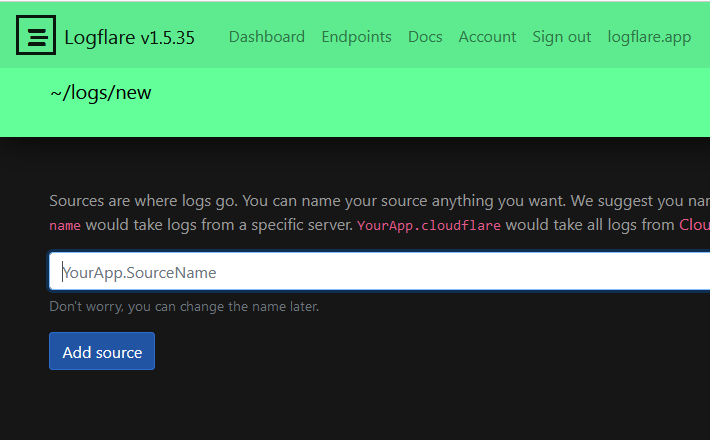Click Sign out in the navigation
The width and height of the screenshot is (710, 440).
tap(561, 37)
